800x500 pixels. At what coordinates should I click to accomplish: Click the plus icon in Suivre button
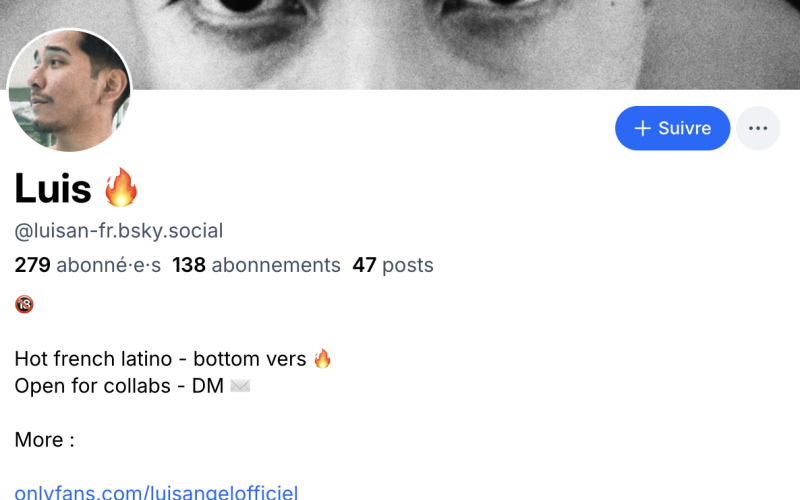[643, 128]
